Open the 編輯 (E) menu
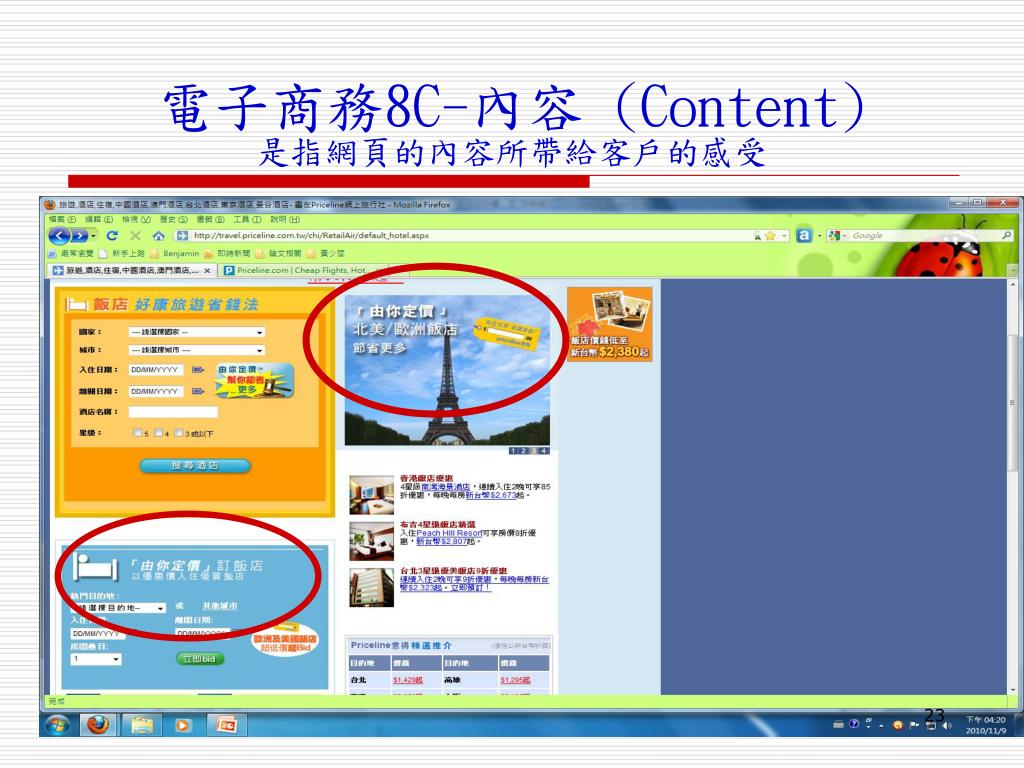The width and height of the screenshot is (1024, 768). click(x=99, y=219)
